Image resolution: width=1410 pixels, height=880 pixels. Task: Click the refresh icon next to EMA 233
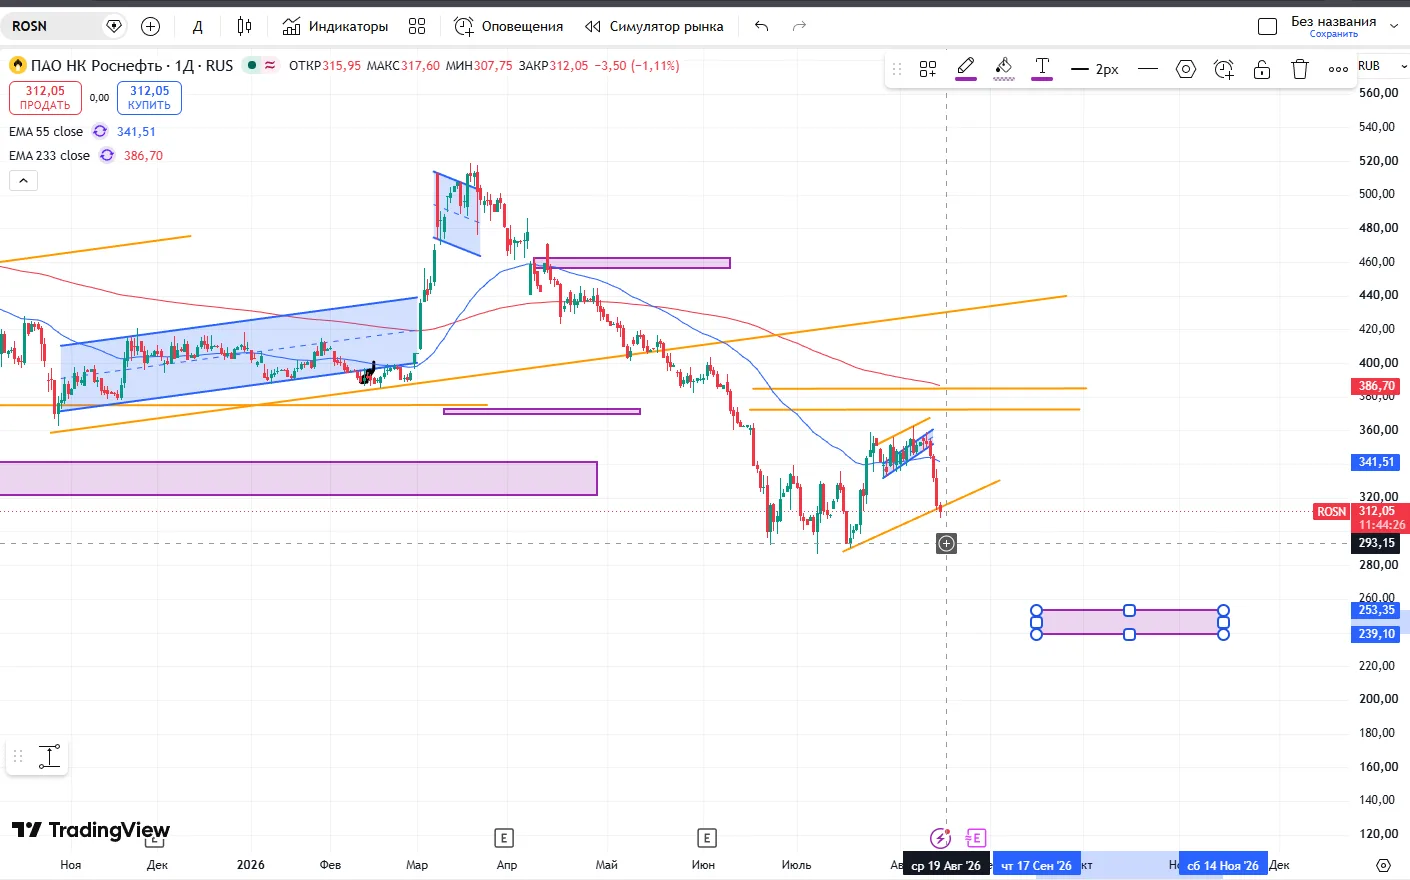[x=107, y=156]
